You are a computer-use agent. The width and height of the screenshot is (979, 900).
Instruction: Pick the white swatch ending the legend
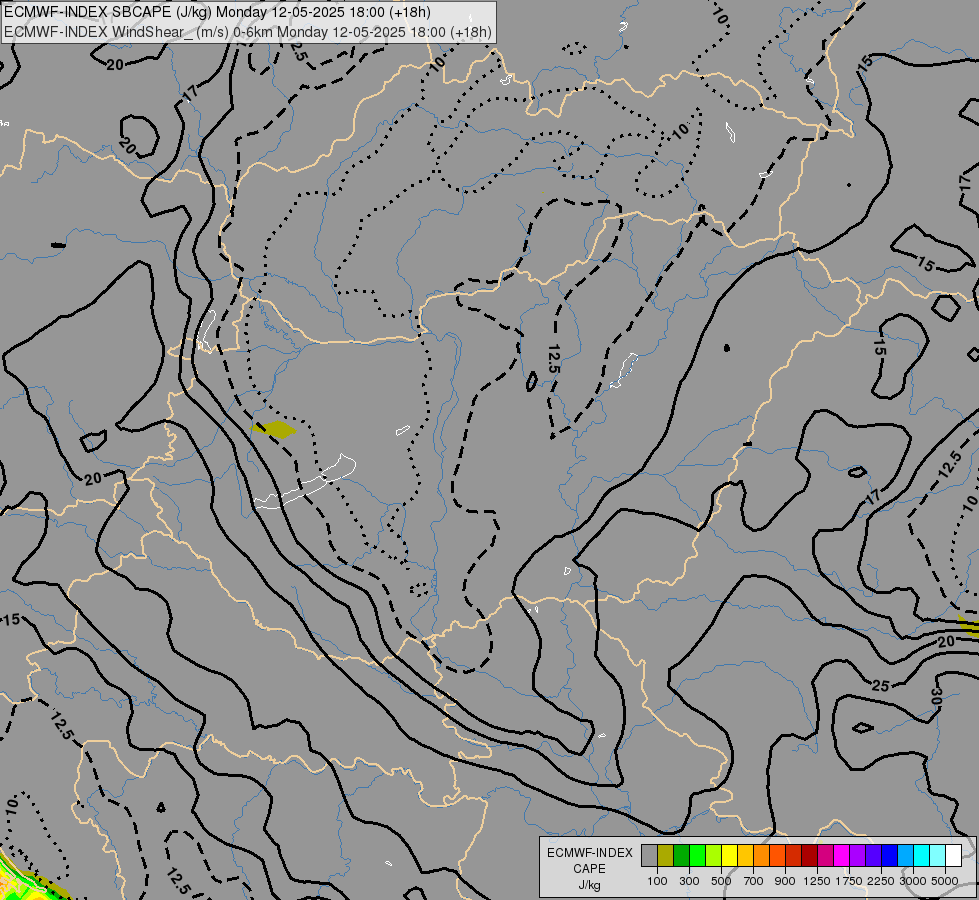(x=953, y=855)
